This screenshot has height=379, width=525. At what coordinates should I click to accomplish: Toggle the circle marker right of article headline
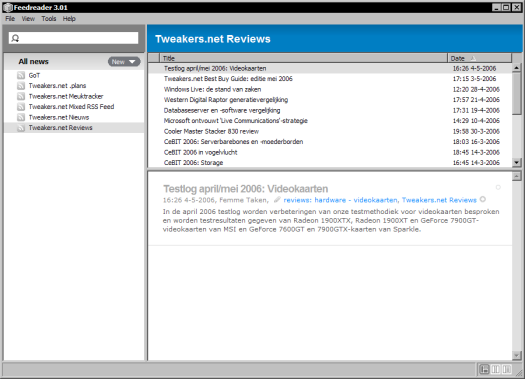pyautogui.click(x=498, y=187)
